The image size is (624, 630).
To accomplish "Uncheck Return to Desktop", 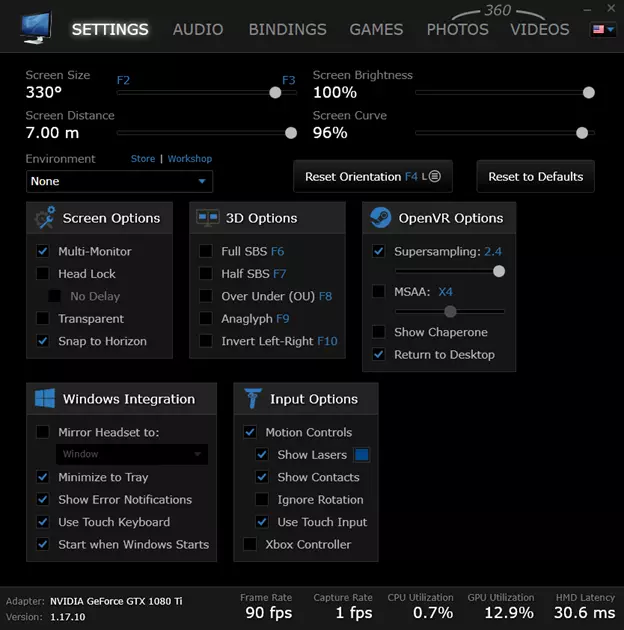I will tap(378, 354).
